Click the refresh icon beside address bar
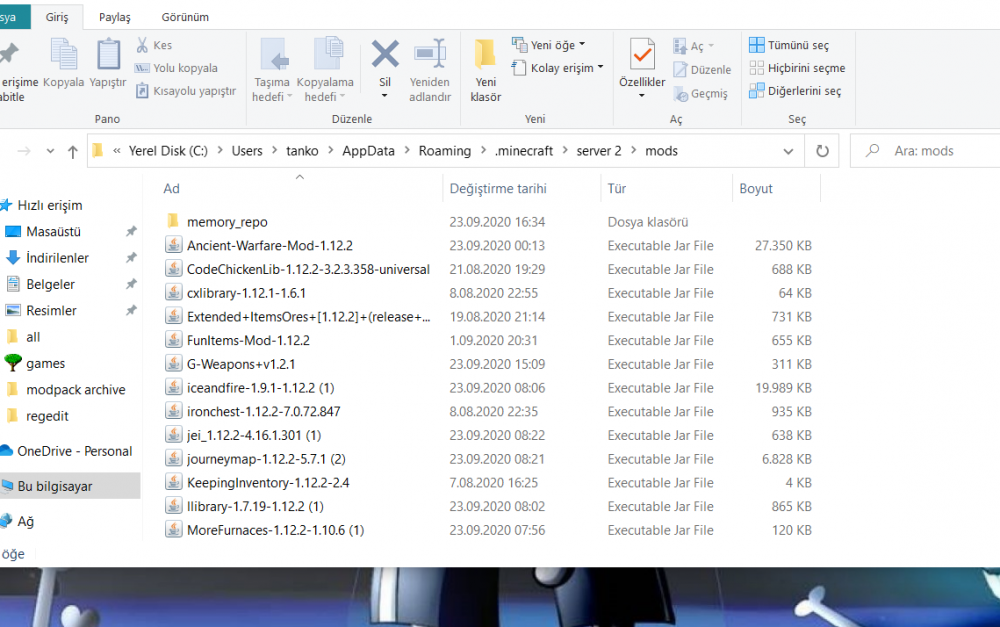The width and height of the screenshot is (1000, 627). pyautogui.click(x=822, y=151)
